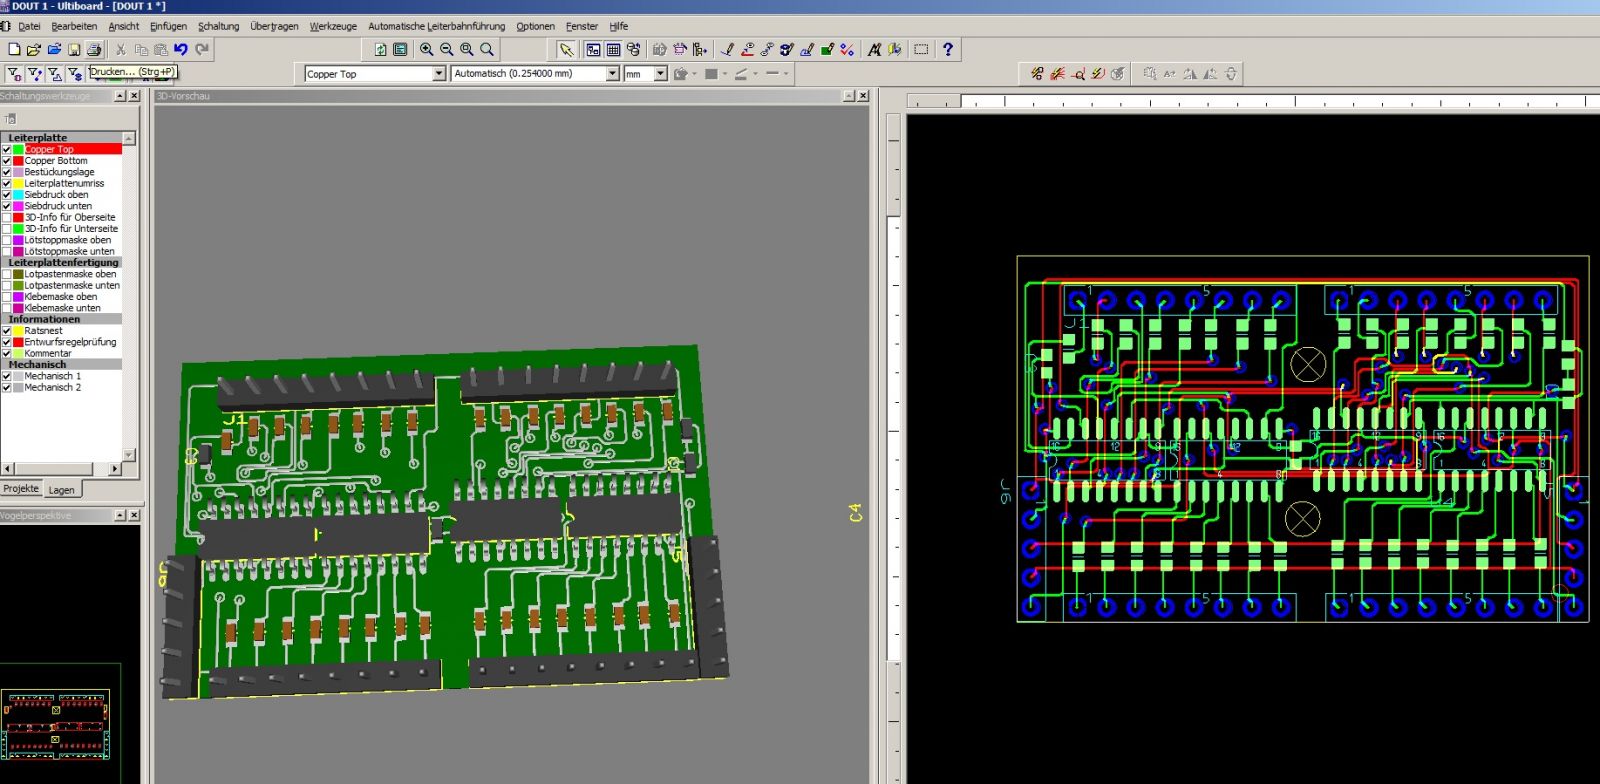Click the Zoom In magnifier icon
Viewport: 1600px width, 784px height.
click(427, 49)
